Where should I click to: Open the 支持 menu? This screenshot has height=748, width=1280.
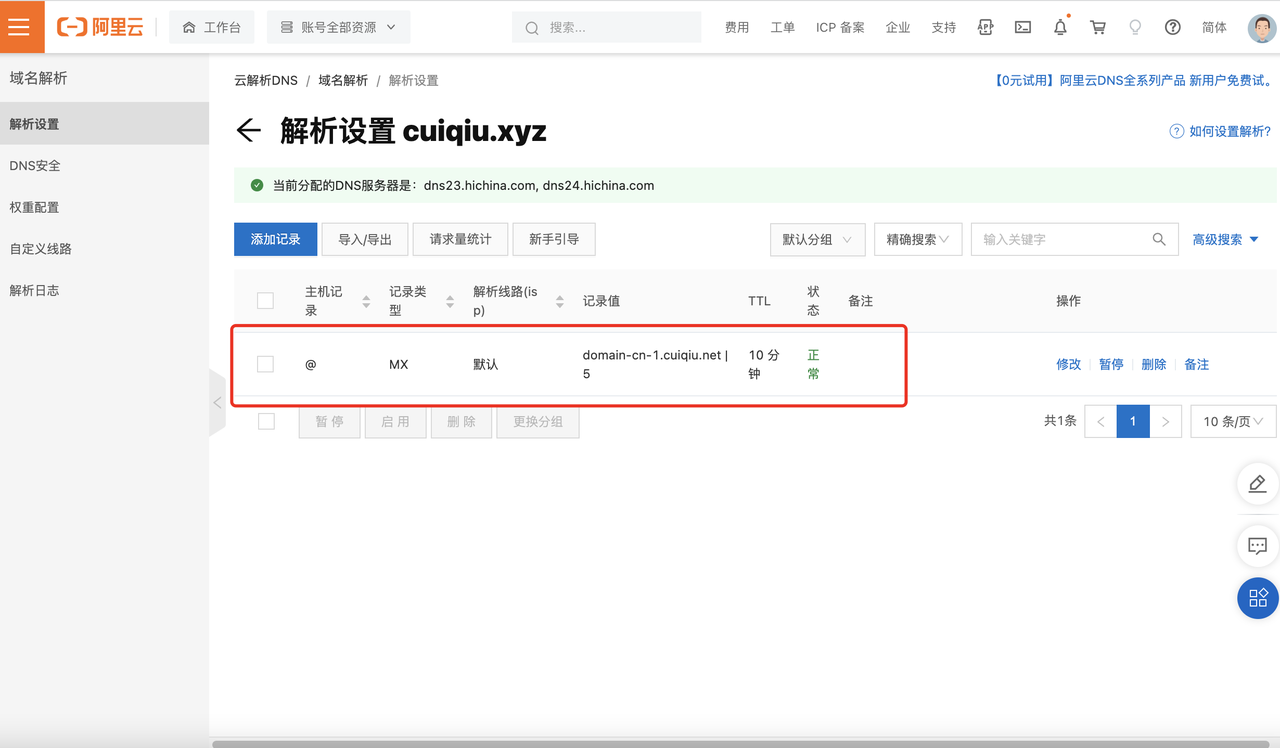pos(944,28)
